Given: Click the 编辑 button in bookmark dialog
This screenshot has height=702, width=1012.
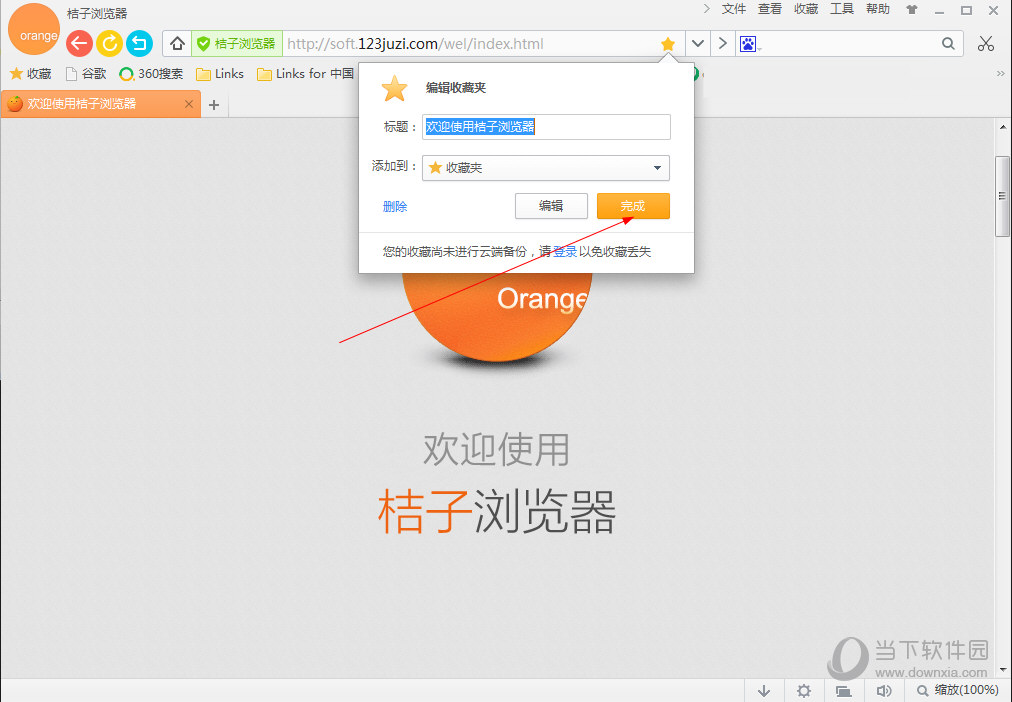Looking at the screenshot, I should tap(551, 206).
